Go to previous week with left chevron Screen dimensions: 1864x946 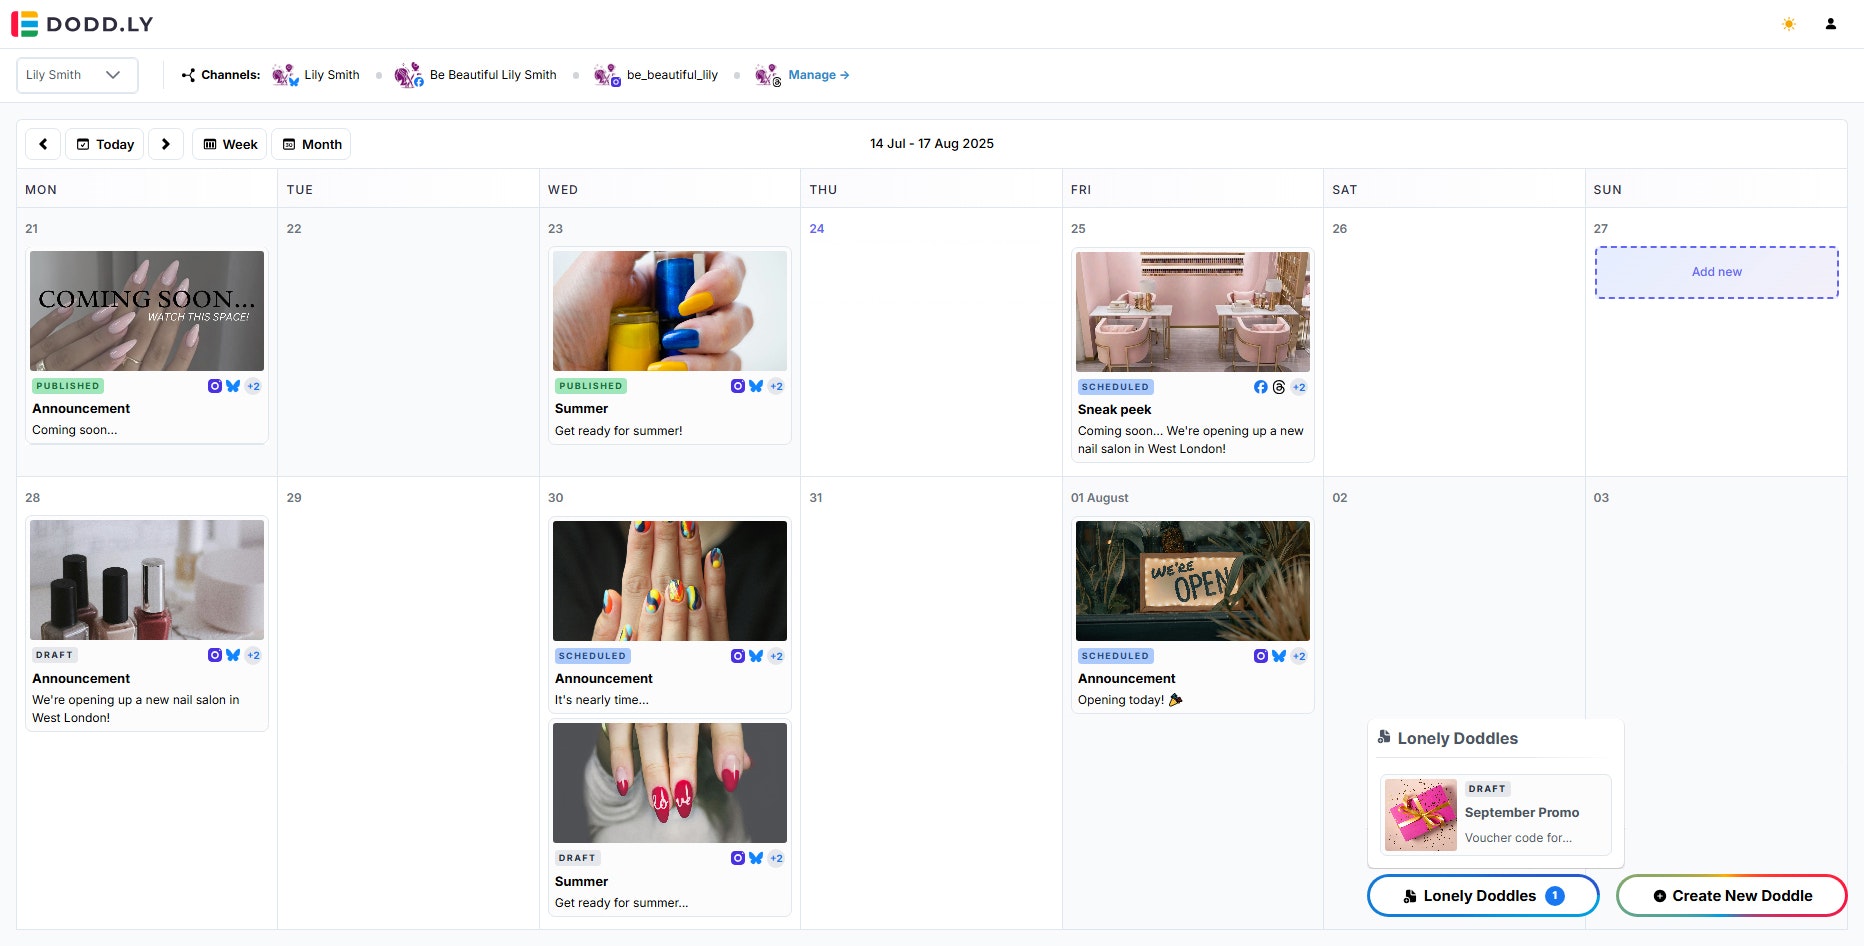(x=42, y=144)
